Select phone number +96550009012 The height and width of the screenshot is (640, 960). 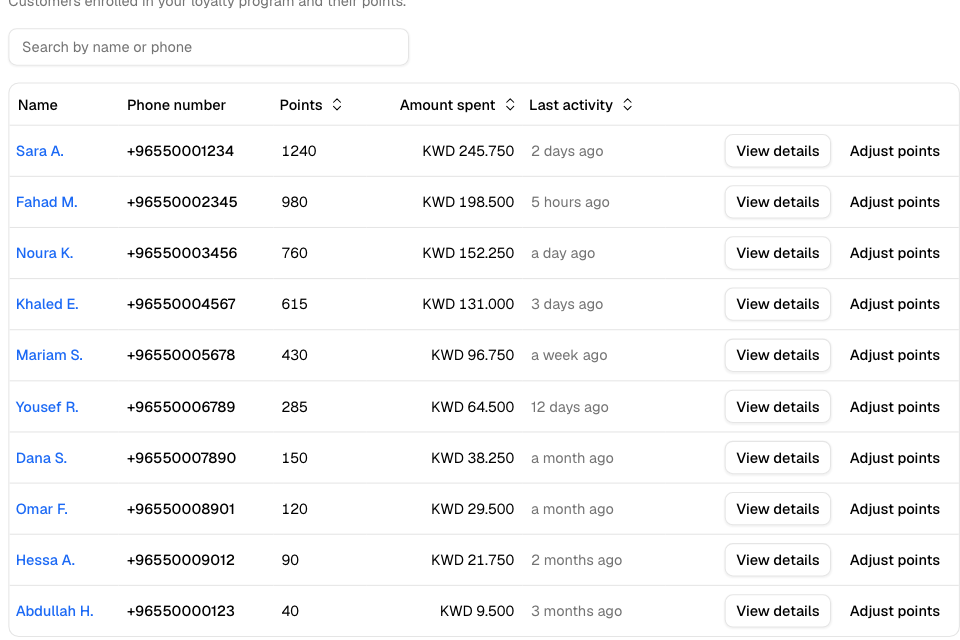click(x=181, y=560)
